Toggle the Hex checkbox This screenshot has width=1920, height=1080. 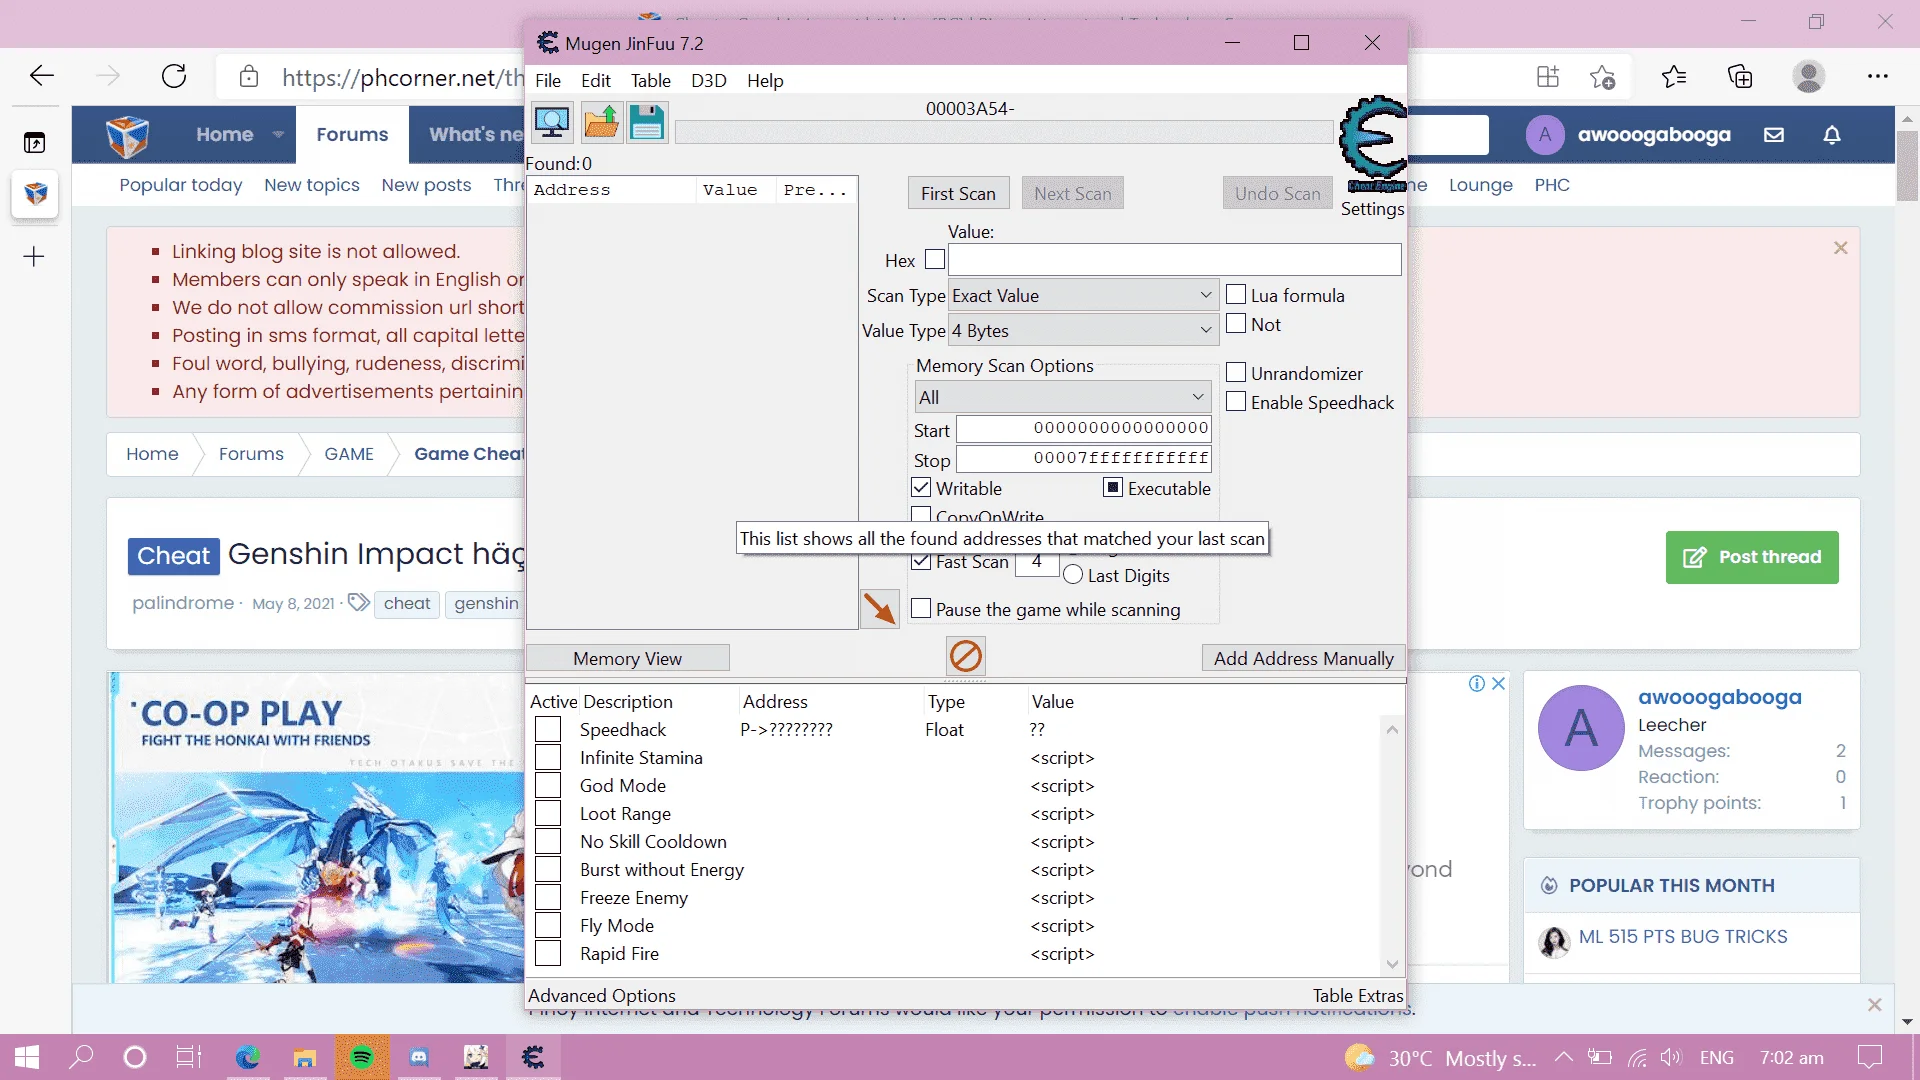(935, 260)
